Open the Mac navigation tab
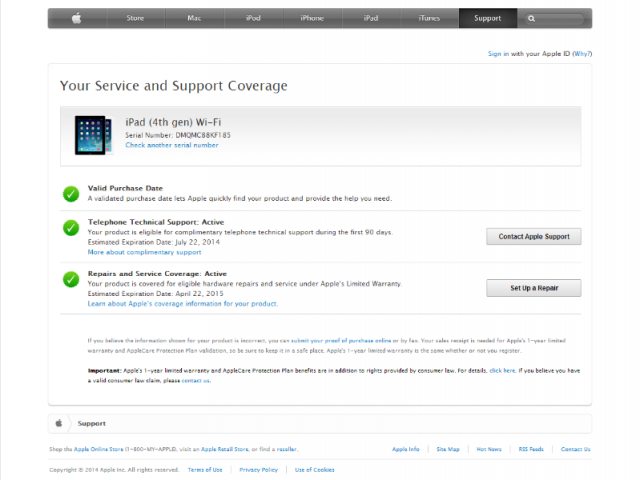 click(192, 18)
